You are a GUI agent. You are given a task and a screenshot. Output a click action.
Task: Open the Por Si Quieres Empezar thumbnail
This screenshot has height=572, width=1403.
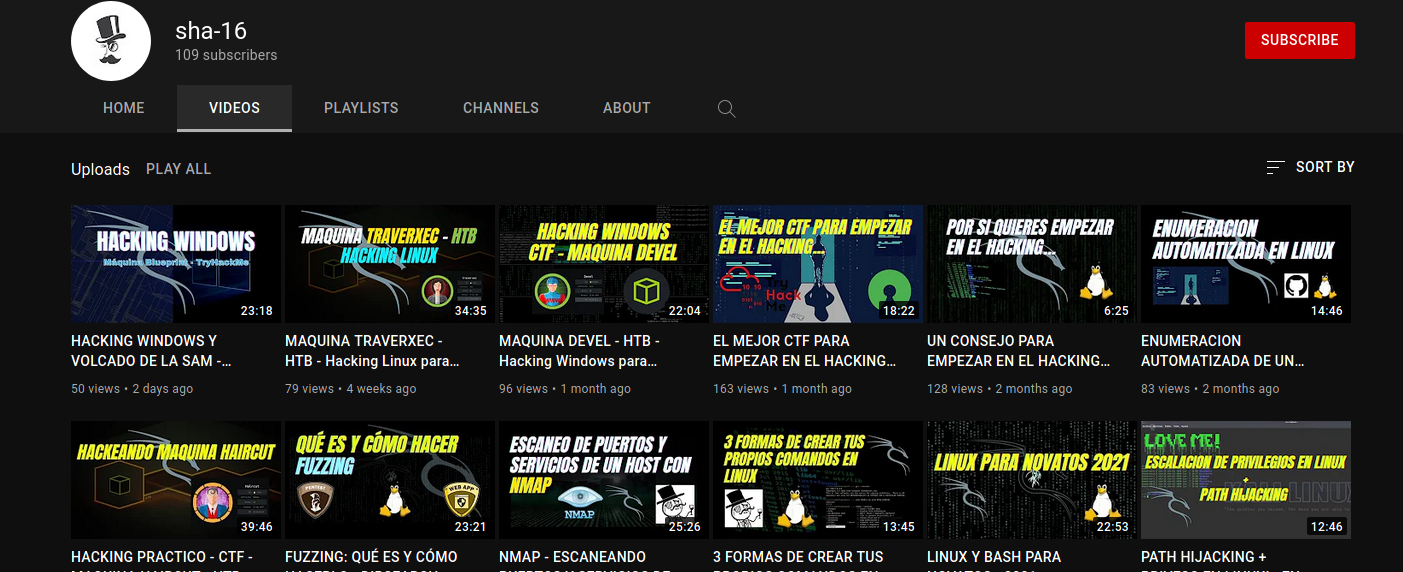point(1032,264)
